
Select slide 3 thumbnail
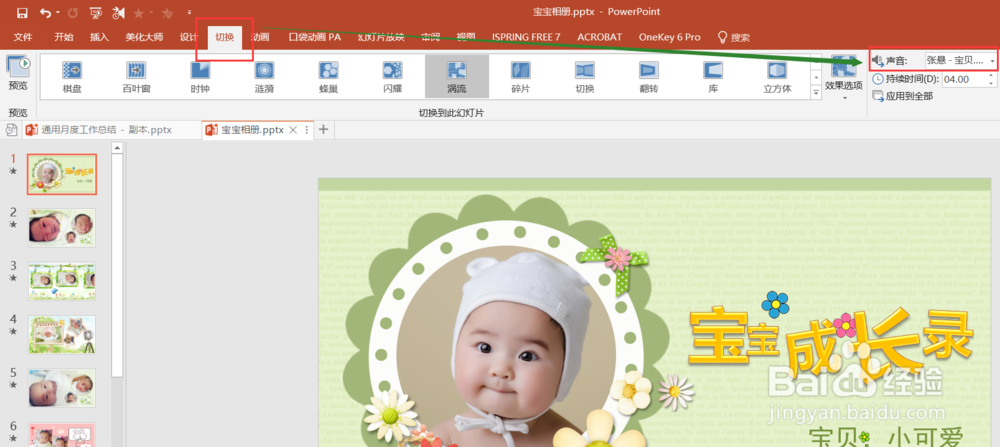(62, 281)
